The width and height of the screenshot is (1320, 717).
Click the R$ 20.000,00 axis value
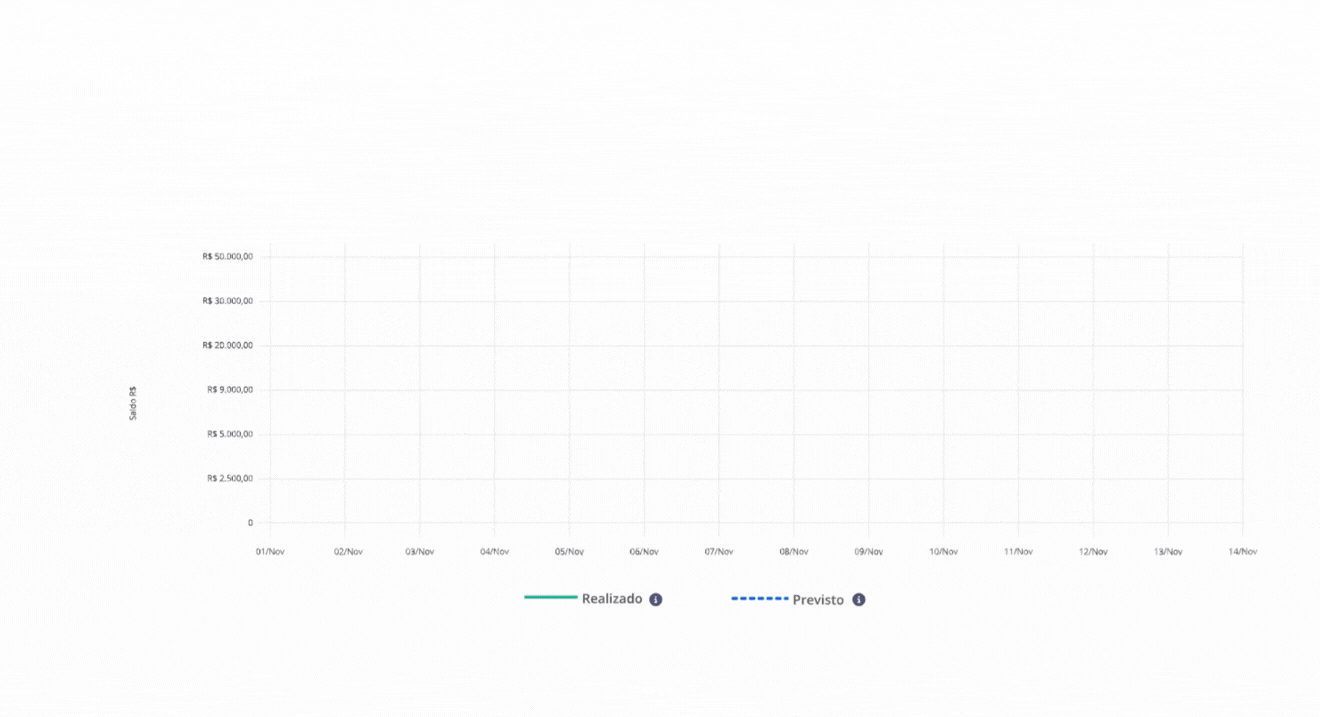(227, 345)
